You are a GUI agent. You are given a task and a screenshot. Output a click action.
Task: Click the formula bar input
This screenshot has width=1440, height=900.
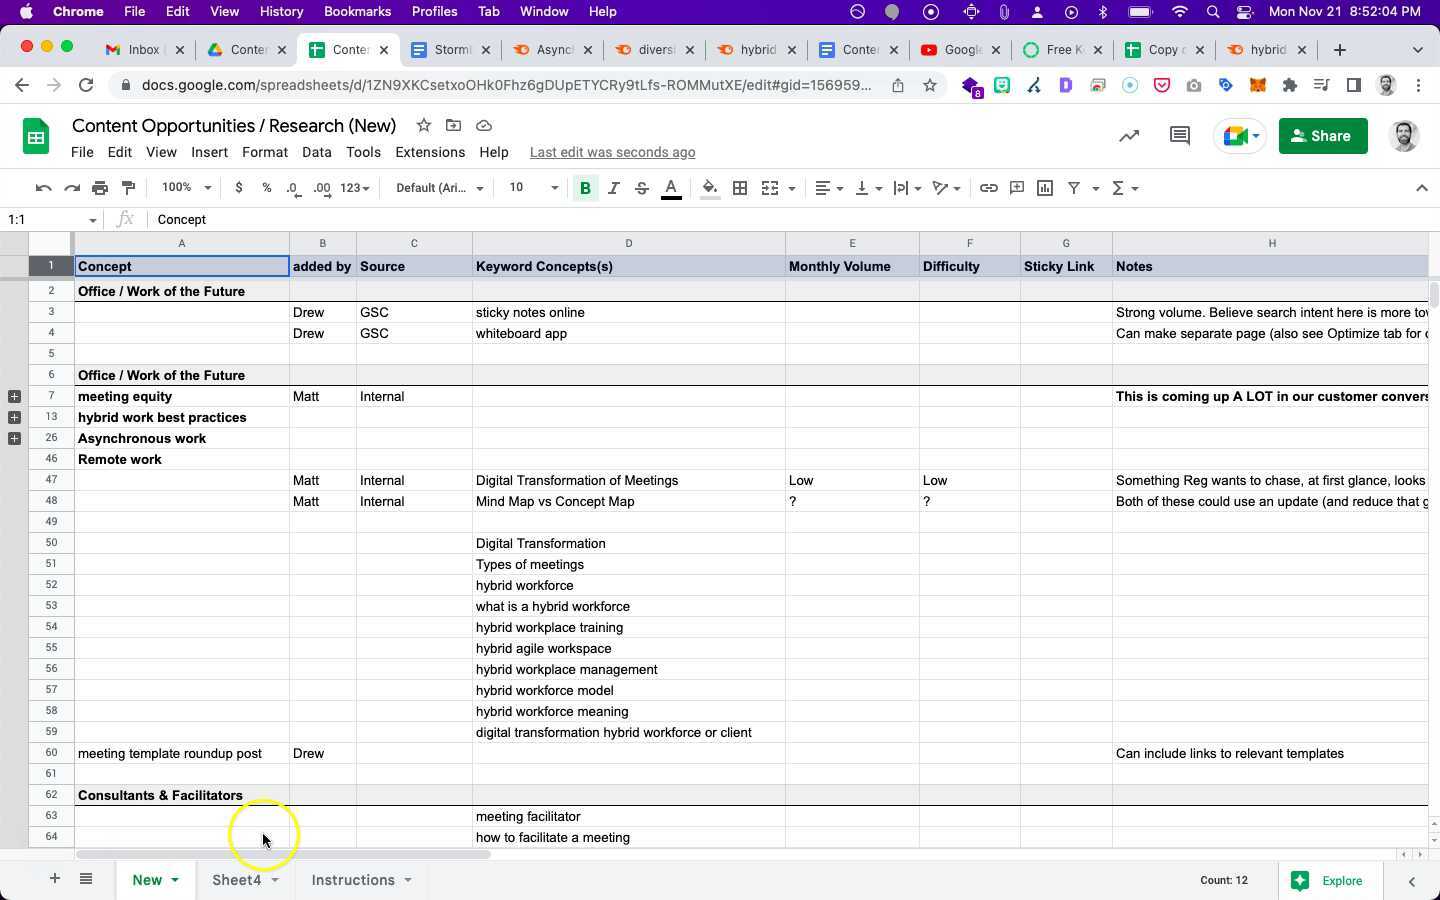(400, 219)
